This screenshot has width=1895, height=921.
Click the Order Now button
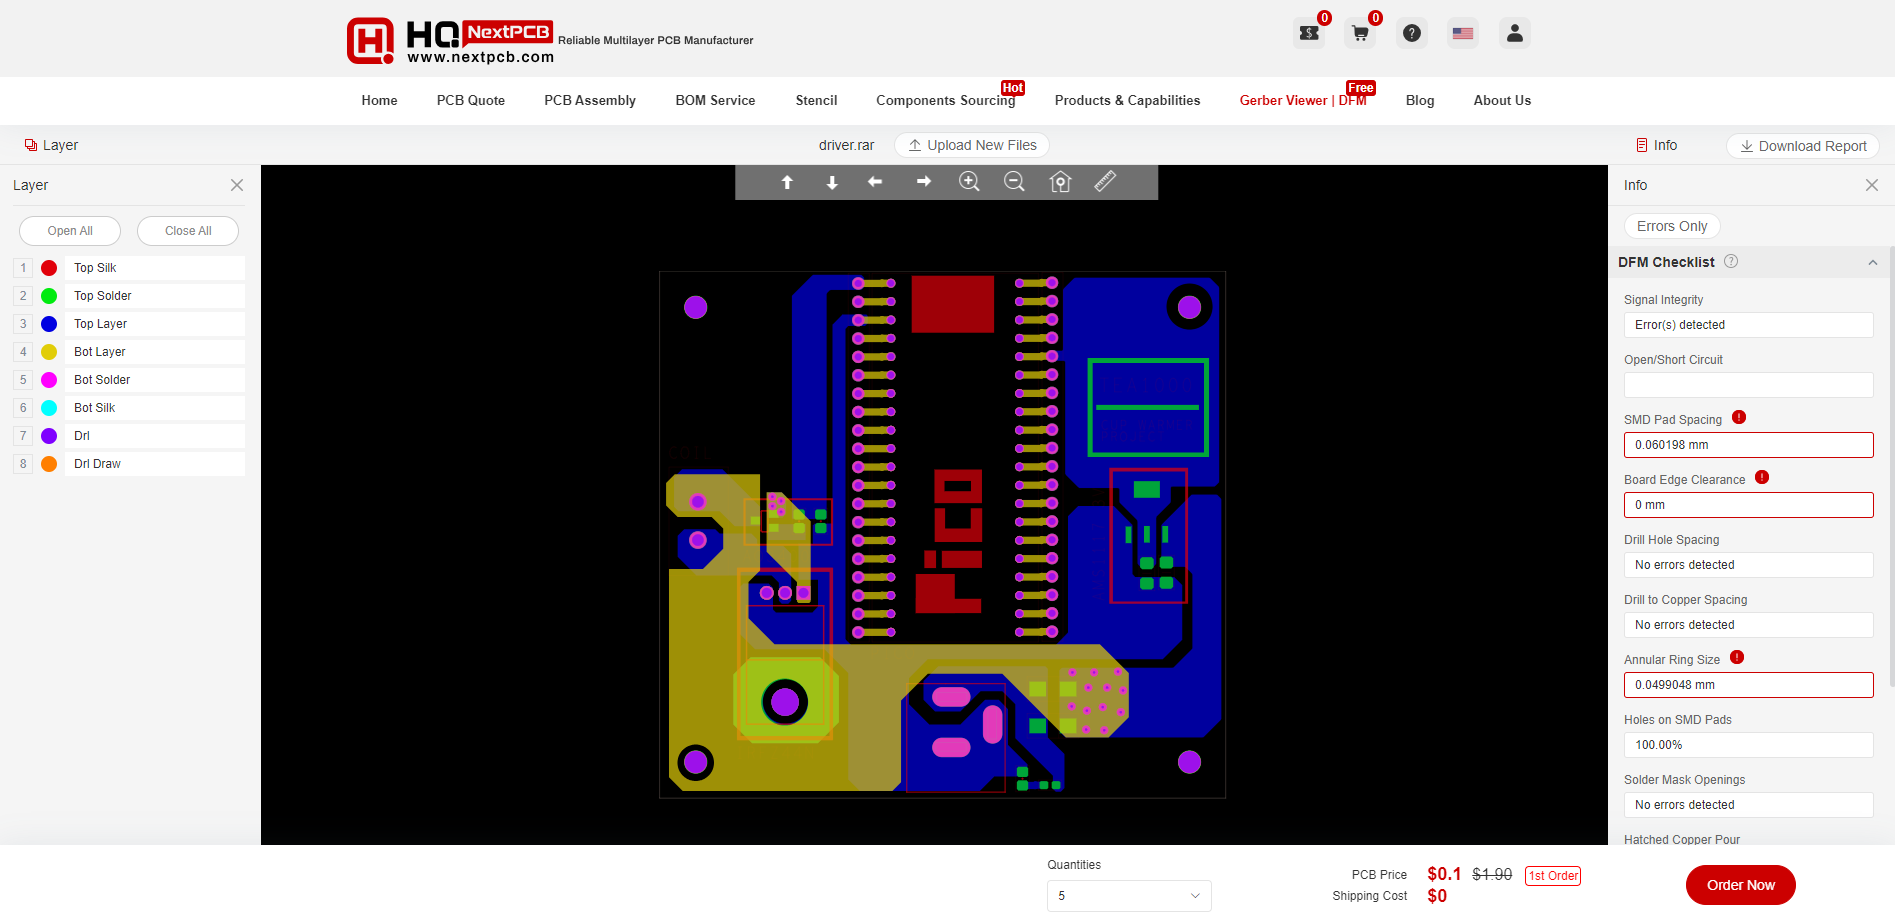coord(1740,885)
